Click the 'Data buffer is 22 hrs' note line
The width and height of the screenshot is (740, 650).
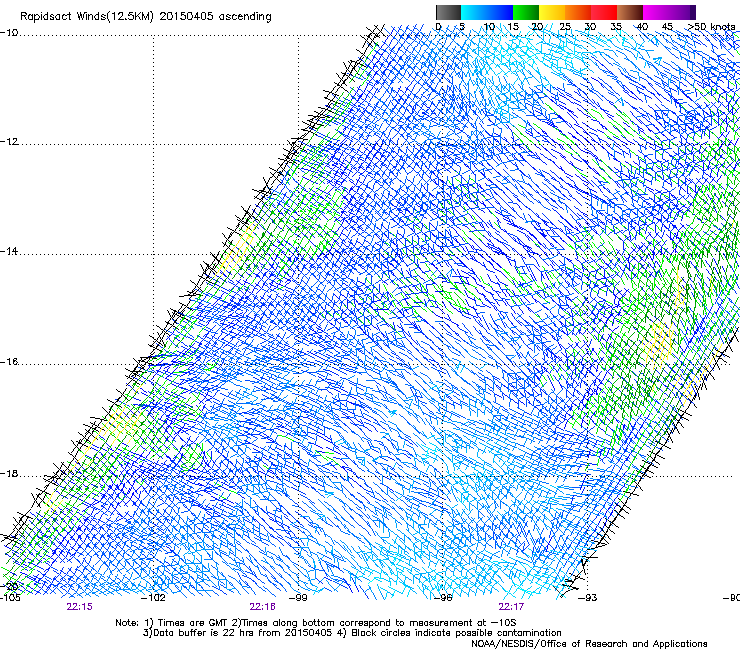tap(352, 633)
